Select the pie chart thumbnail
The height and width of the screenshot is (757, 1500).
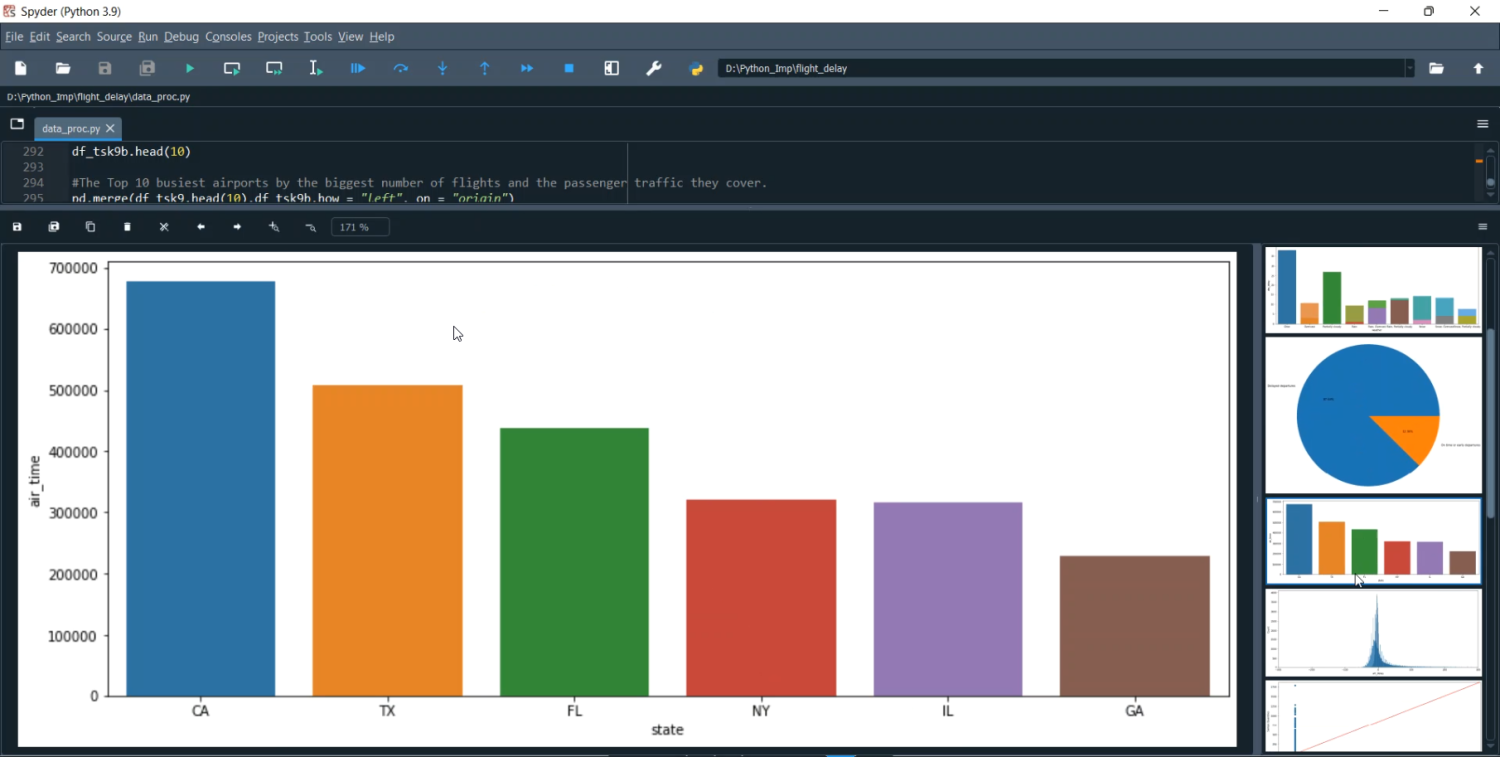(x=1372, y=415)
